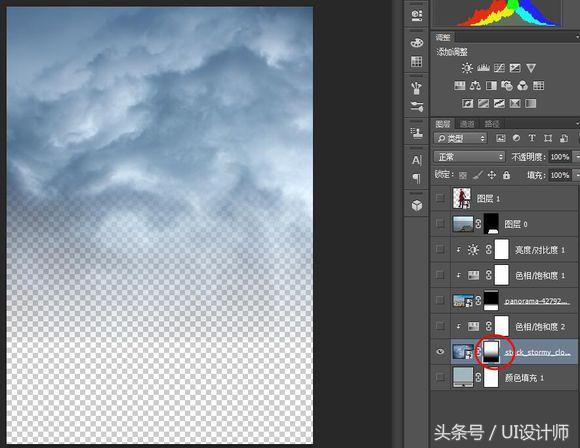Open the 不透明度 opacity slider arrow
Image resolution: width=580 pixels, height=448 pixels.
coord(576,157)
